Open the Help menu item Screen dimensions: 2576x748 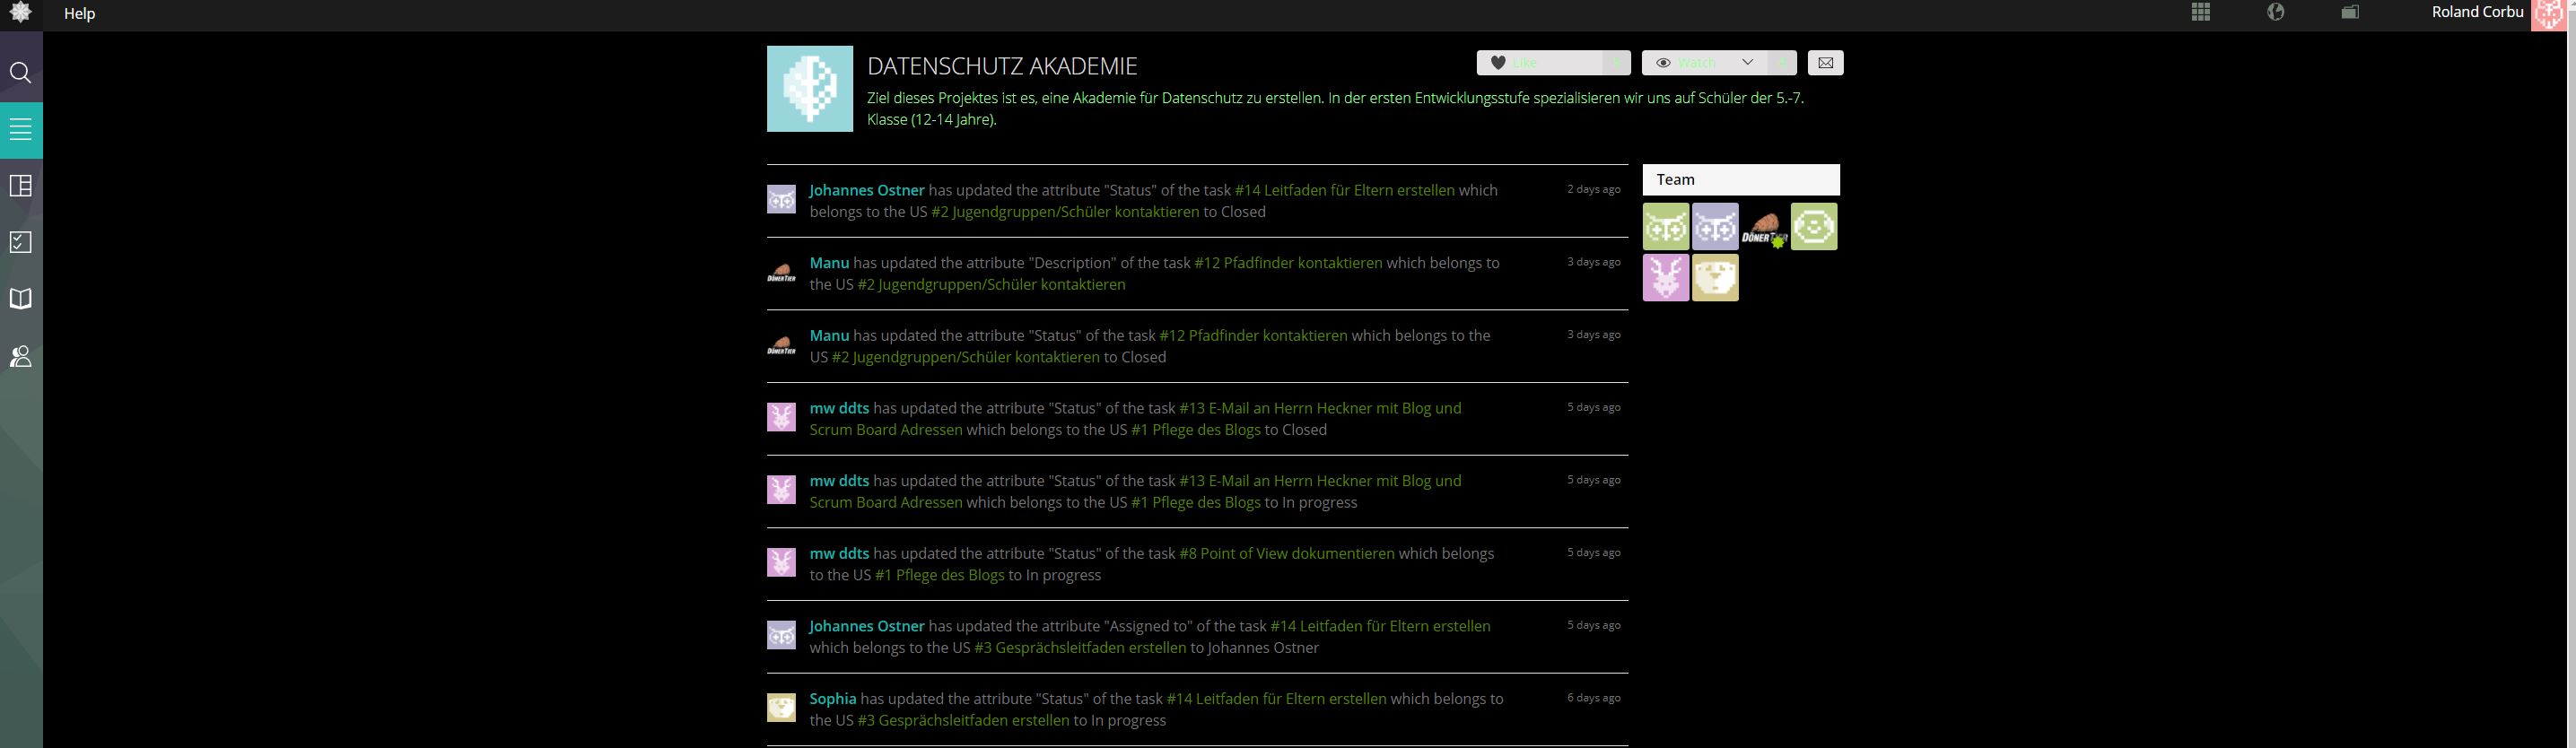80,14
